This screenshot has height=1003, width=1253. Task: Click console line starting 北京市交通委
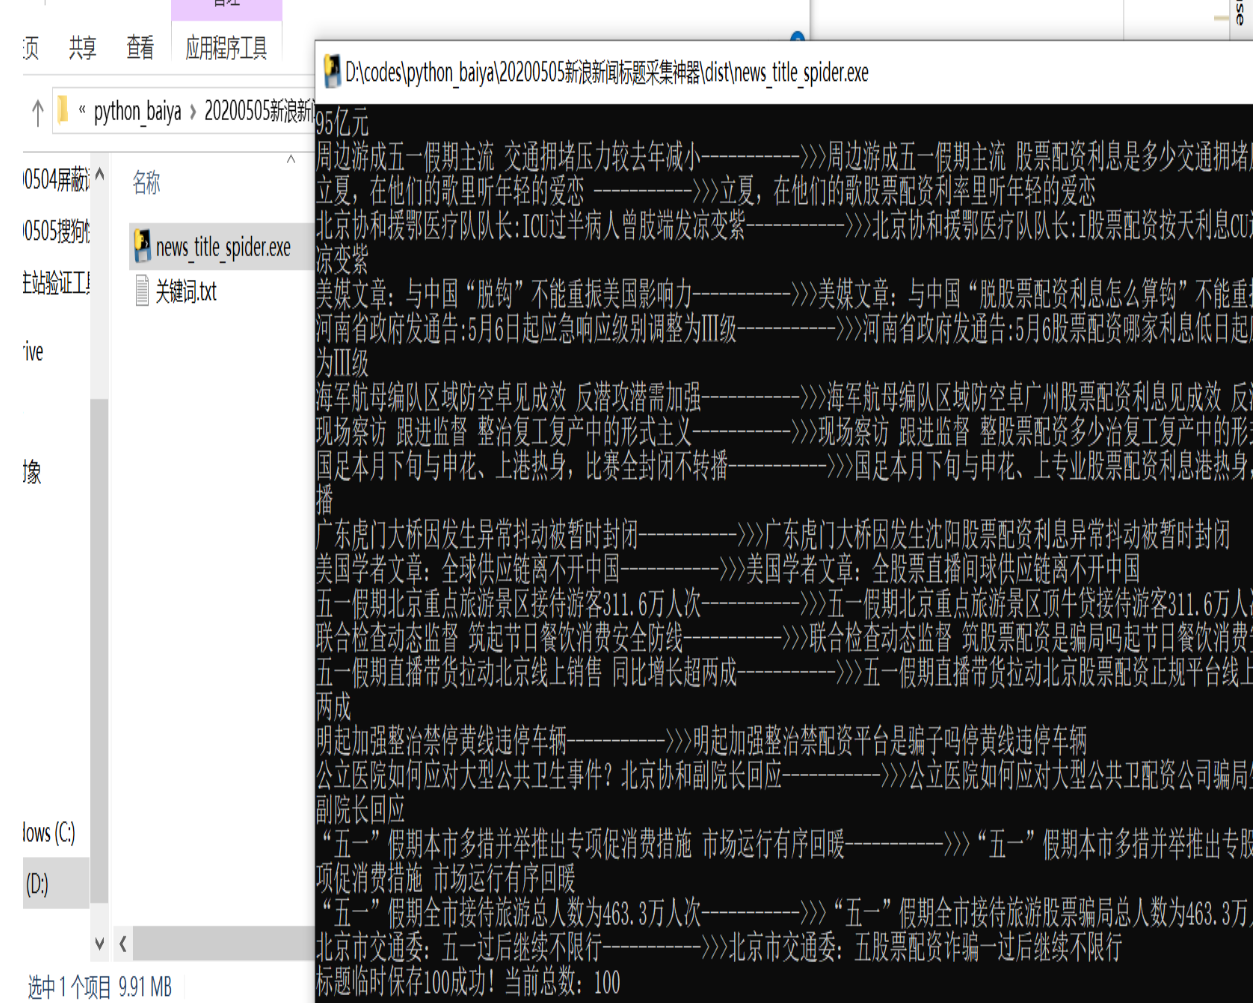tap(719, 947)
